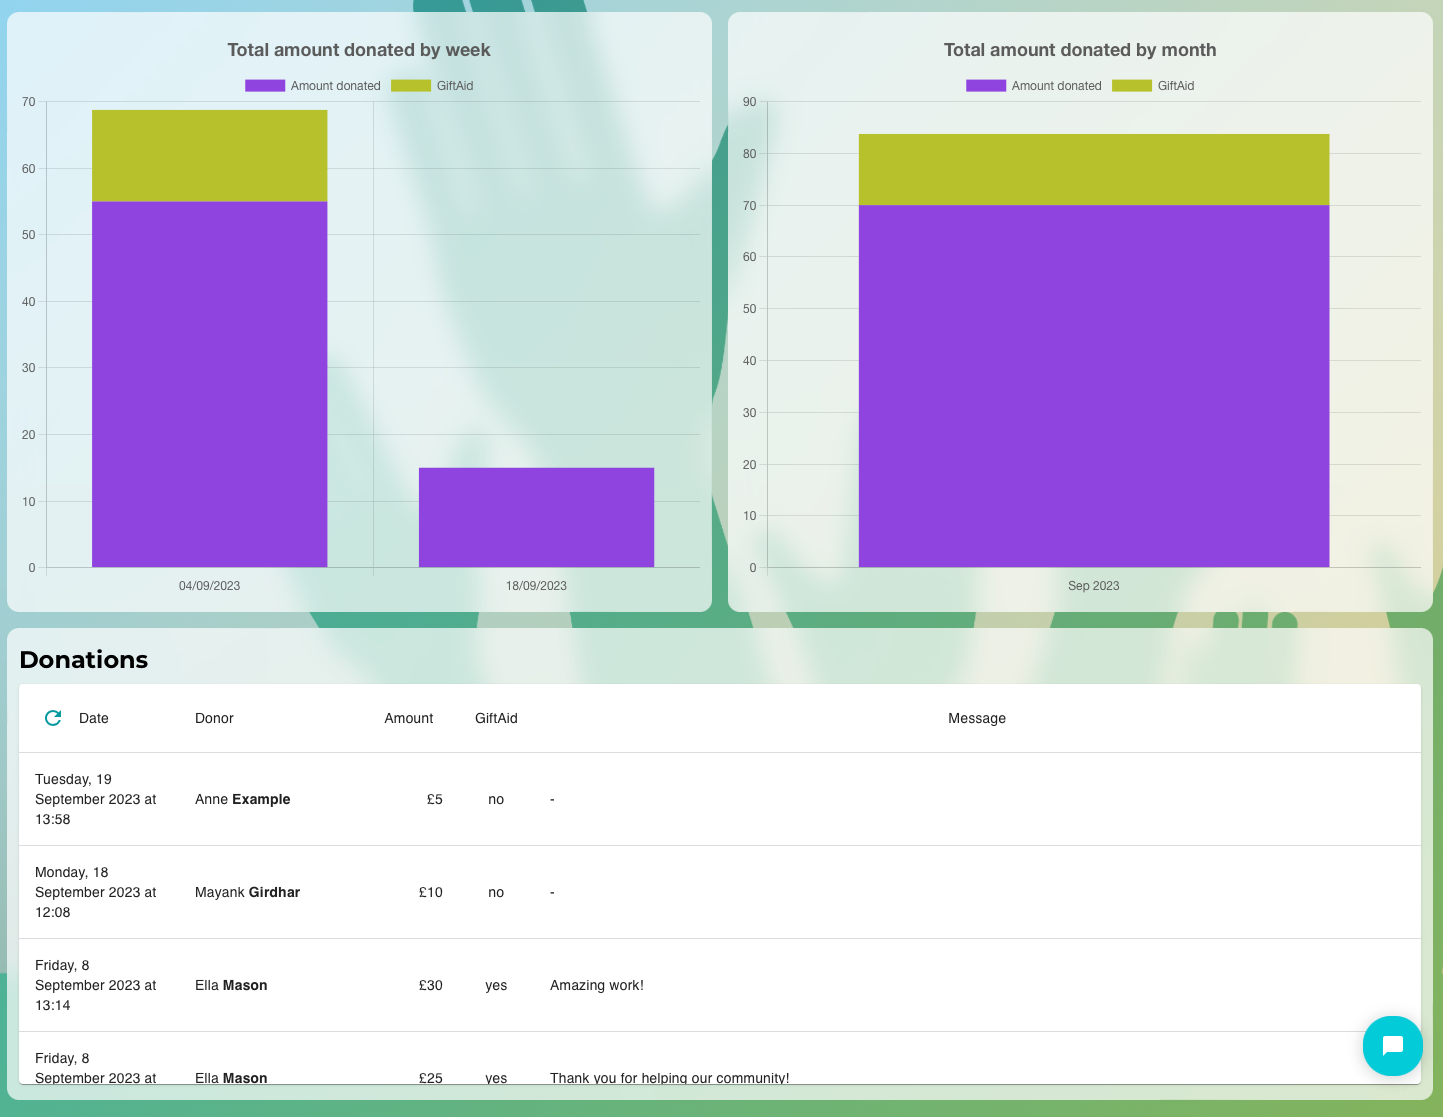The height and width of the screenshot is (1117, 1443).
Task: Sort donations by Date column header
Action: [94, 718]
